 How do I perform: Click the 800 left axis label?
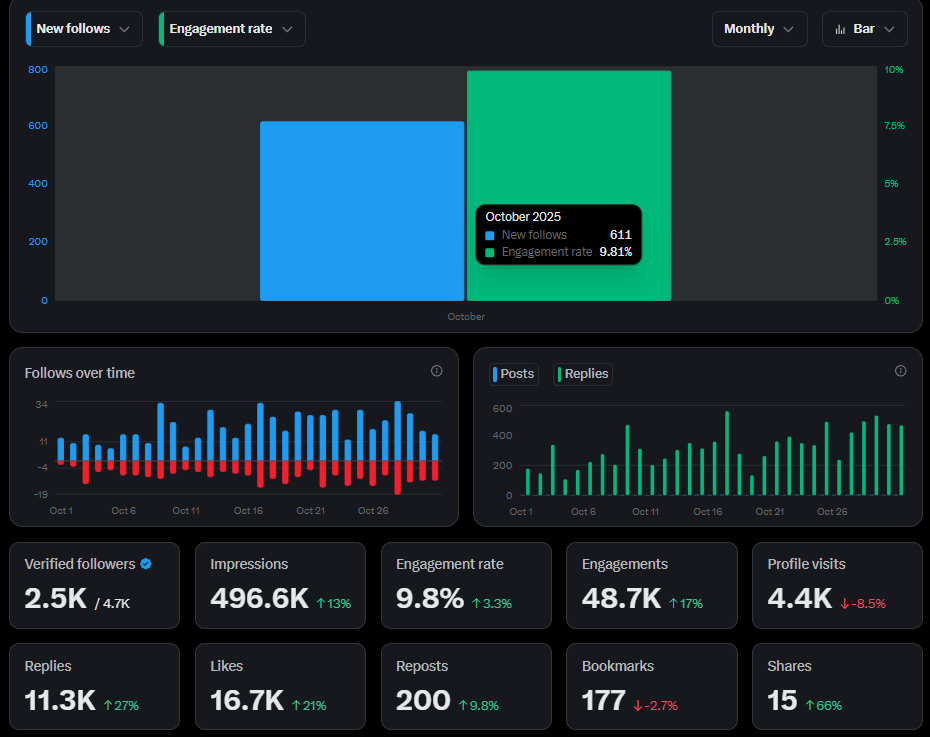[x=38, y=69]
